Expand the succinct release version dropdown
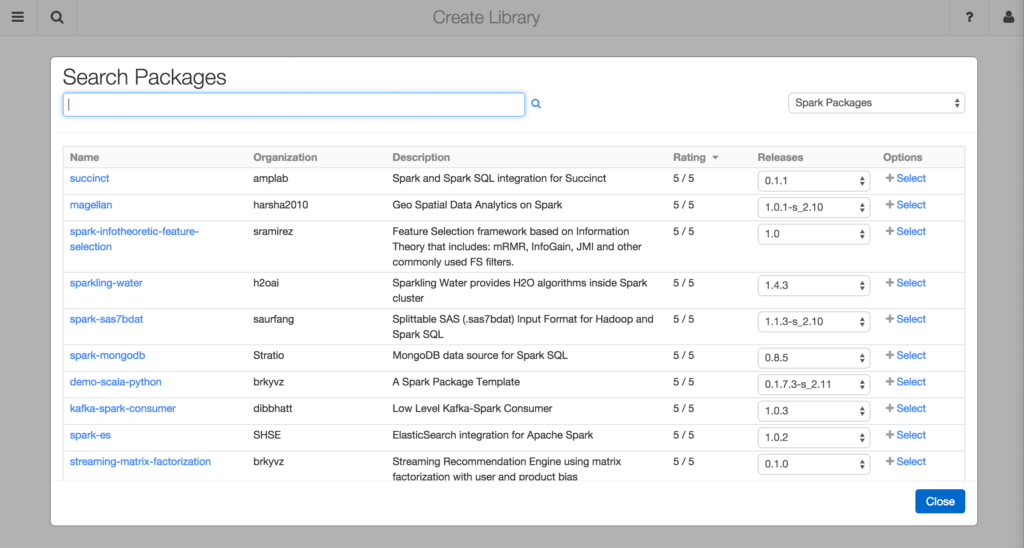Screen dimensions: 1024x548 pyautogui.click(x=813, y=181)
